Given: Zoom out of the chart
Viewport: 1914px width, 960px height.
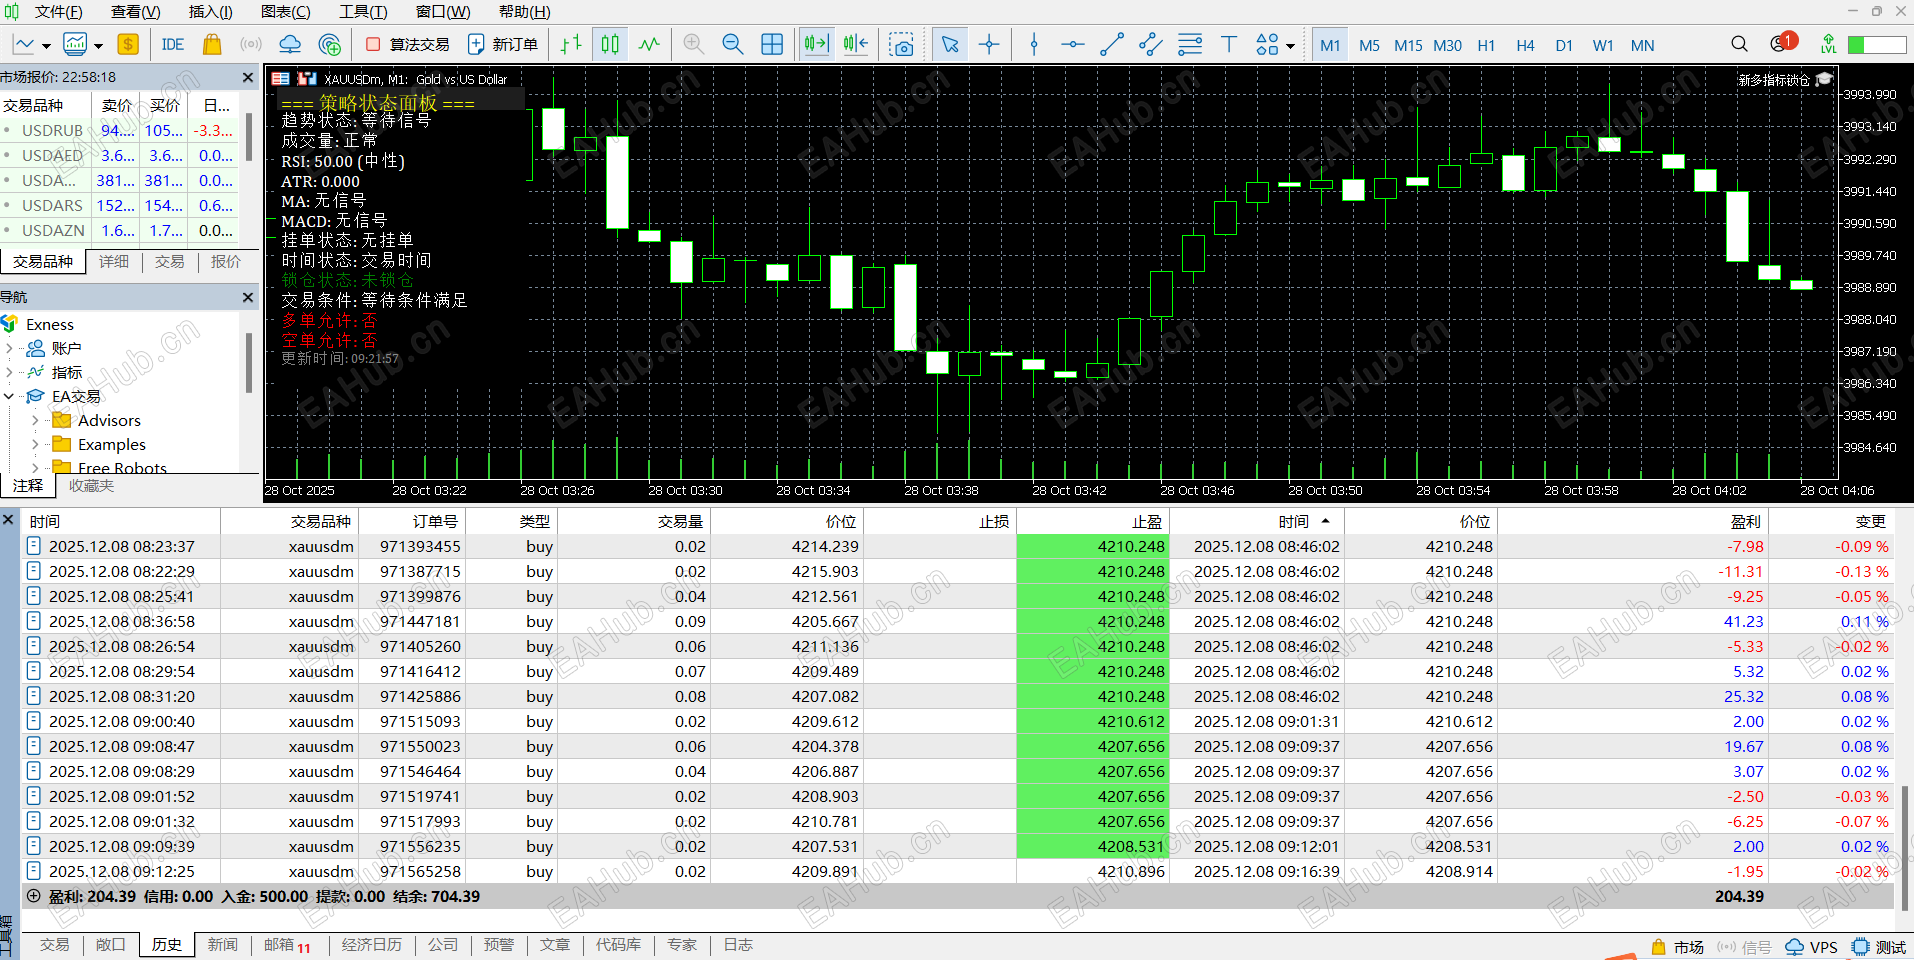Looking at the screenshot, I should coord(733,44).
